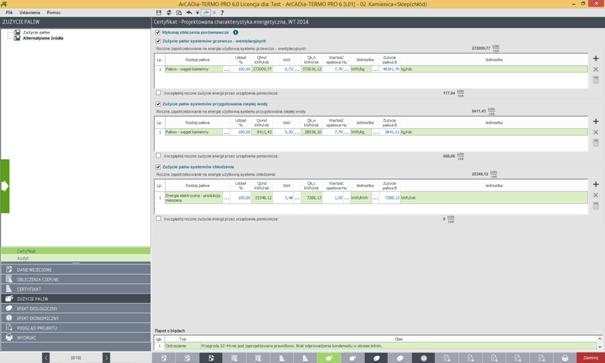
Task: Open calculator next to heating energy demand value
Action: [496, 49]
